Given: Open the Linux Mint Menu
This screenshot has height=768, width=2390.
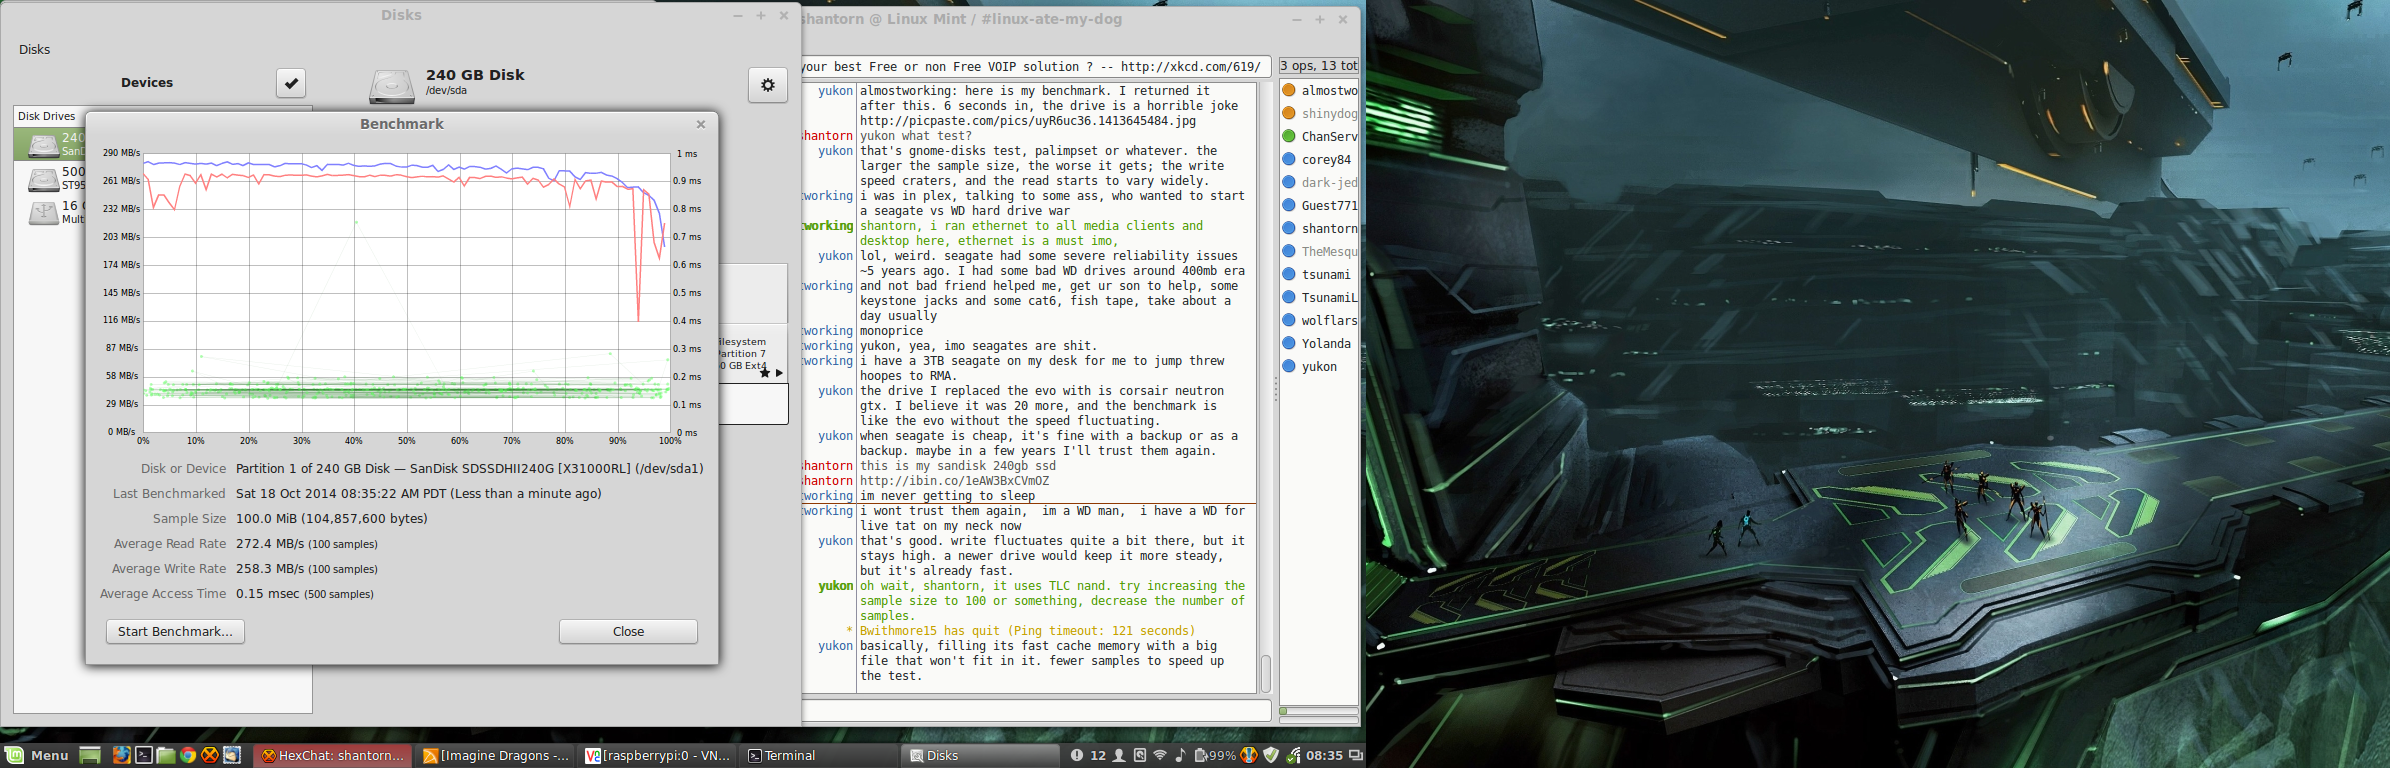Looking at the screenshot, I should tap(37, 755).
